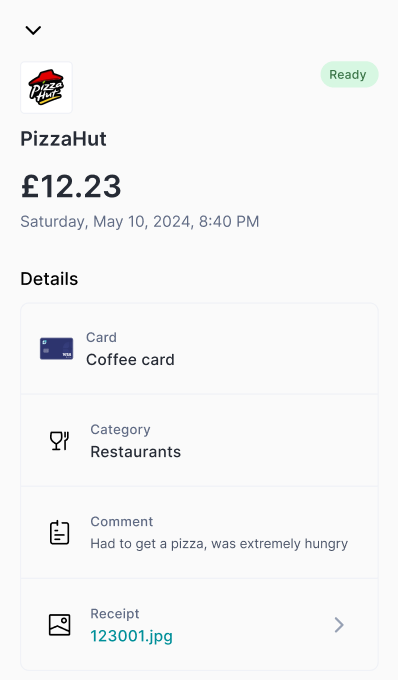Collapse the details with the top chevron
The height and width of the screenshot is (680, 398).
point(33,30)
